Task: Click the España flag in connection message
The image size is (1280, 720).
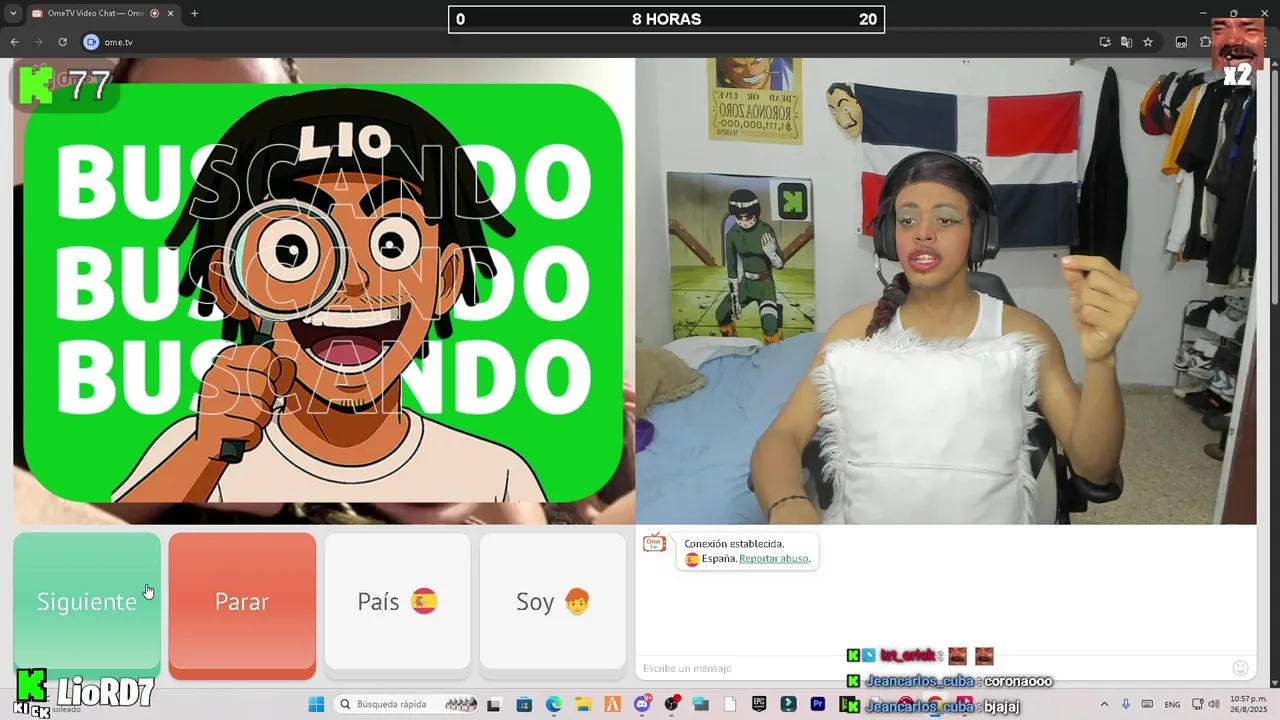Action: click(x=692, y=559)
